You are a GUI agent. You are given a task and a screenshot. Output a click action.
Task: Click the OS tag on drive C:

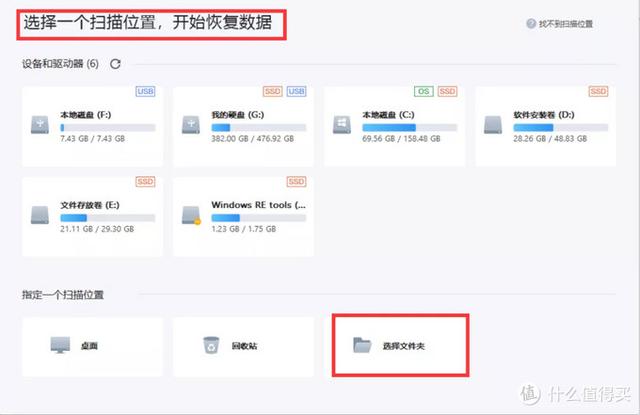[424, 91]
